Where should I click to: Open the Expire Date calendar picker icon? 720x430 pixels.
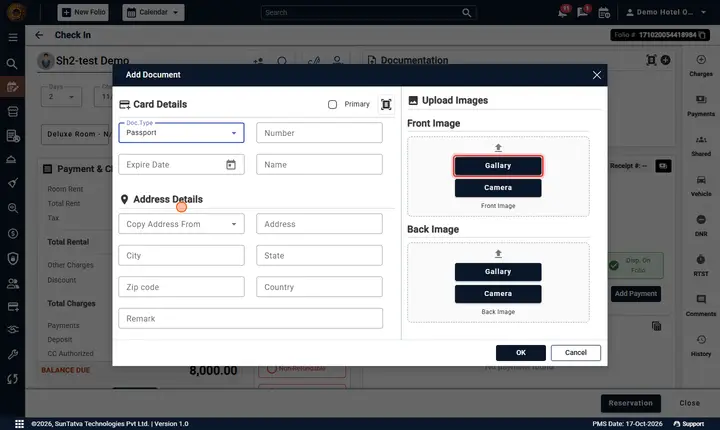pyautogui.click(x=231, y=164)
